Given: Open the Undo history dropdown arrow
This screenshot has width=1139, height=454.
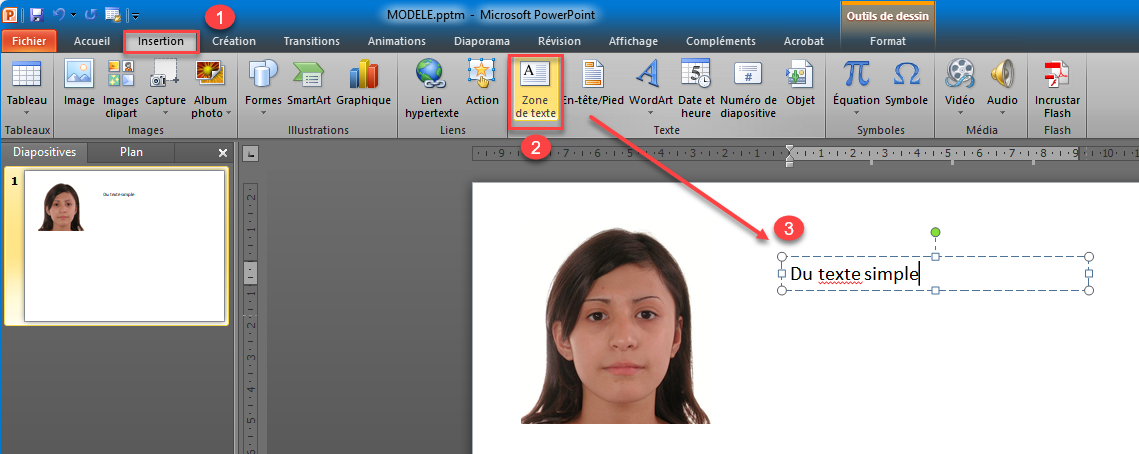Looking at the screenshot, I should (73, 15).
